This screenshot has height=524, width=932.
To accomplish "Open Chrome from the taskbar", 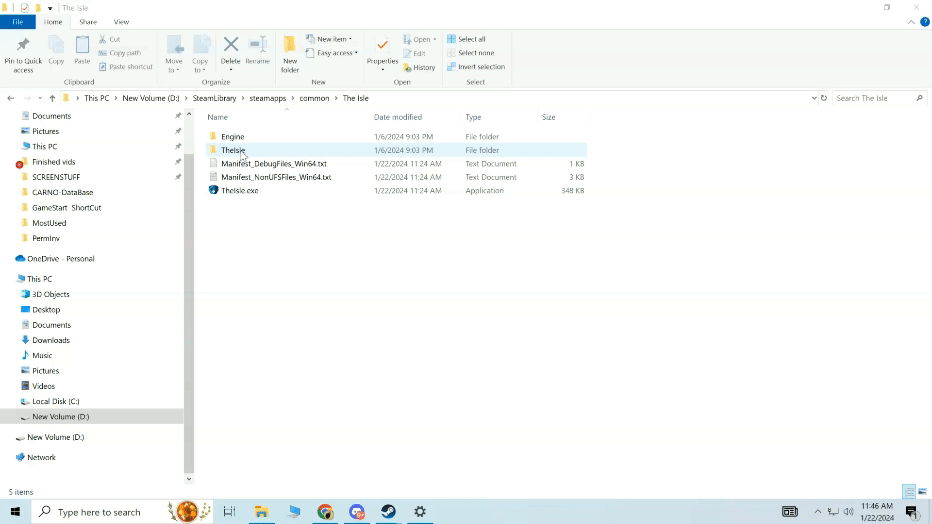I will (x=325, y=512).
